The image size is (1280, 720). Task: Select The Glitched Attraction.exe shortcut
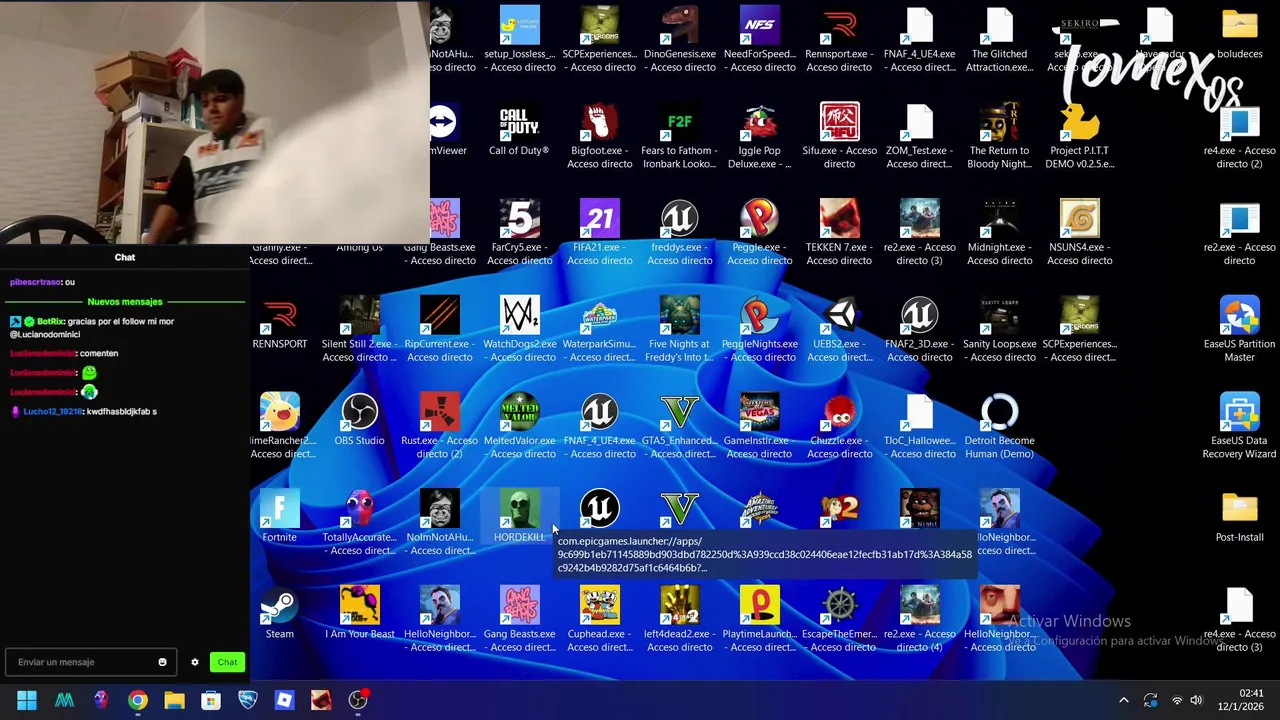[999, 39]
